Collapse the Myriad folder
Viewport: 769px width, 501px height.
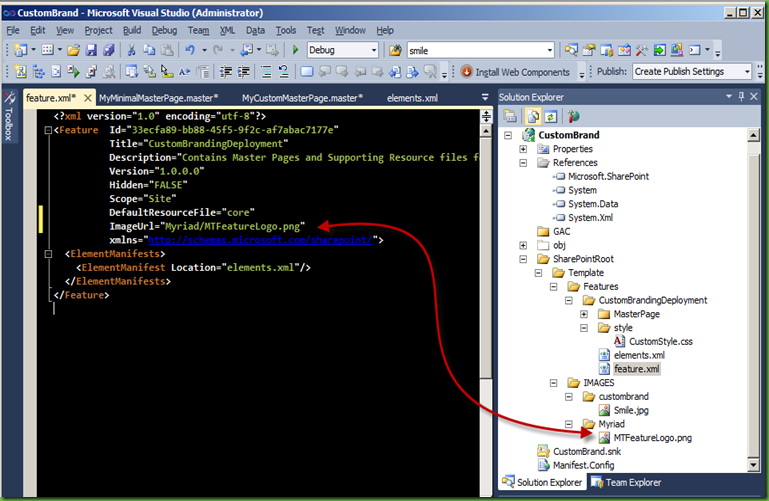pyautogui.click(x=569, y=424)
